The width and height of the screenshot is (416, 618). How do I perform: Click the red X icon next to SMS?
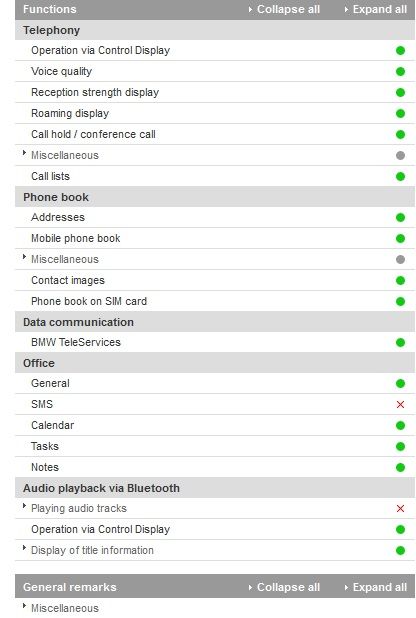point(400,404)
